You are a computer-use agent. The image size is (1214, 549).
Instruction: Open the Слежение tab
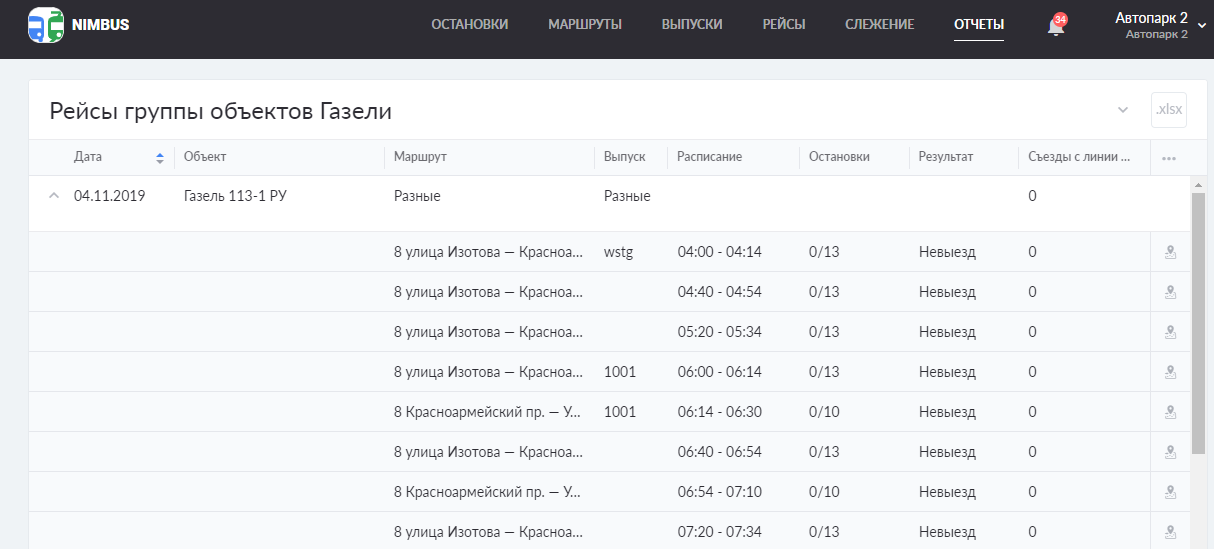pyautogui.click(x=879, y=25)
